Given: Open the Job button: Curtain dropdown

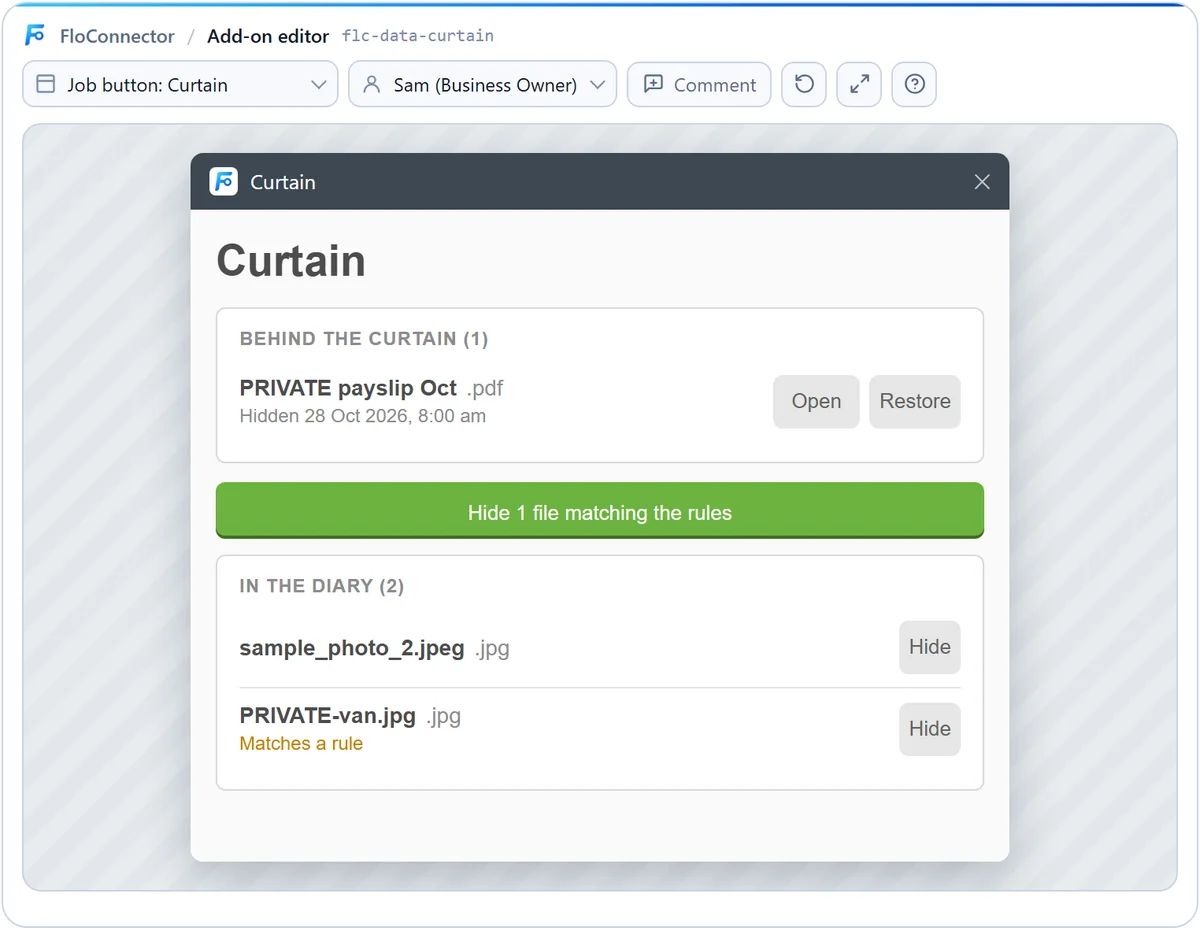Looking at the screenshot, I should pos(180,85).
